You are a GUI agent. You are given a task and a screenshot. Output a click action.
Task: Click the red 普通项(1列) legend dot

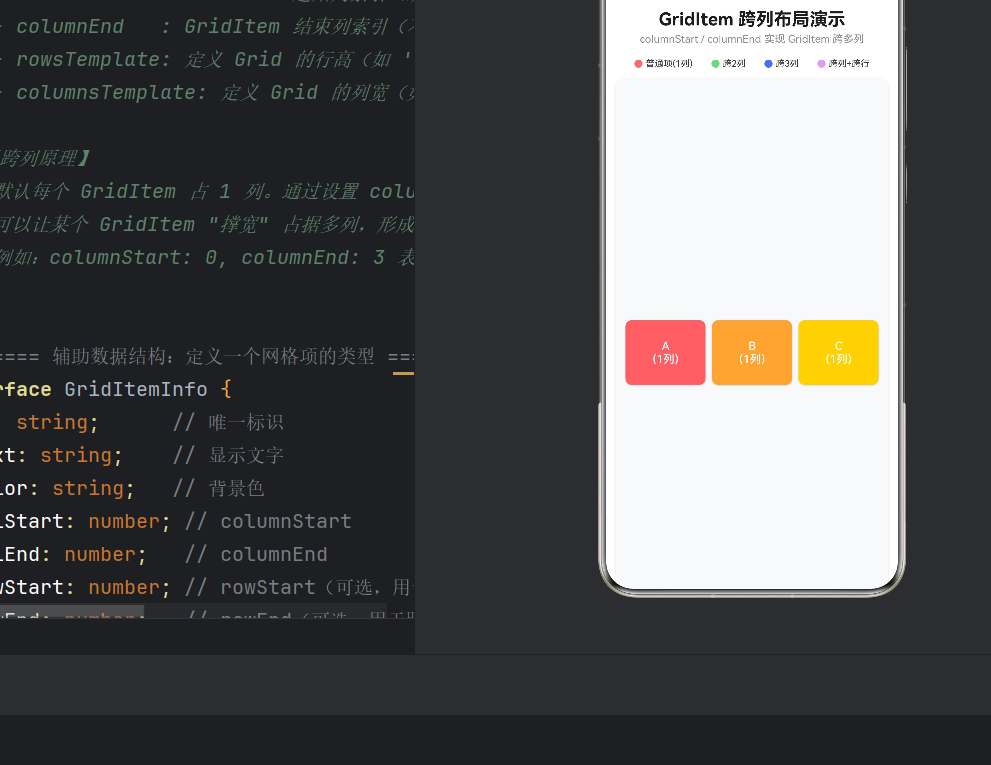638,63
